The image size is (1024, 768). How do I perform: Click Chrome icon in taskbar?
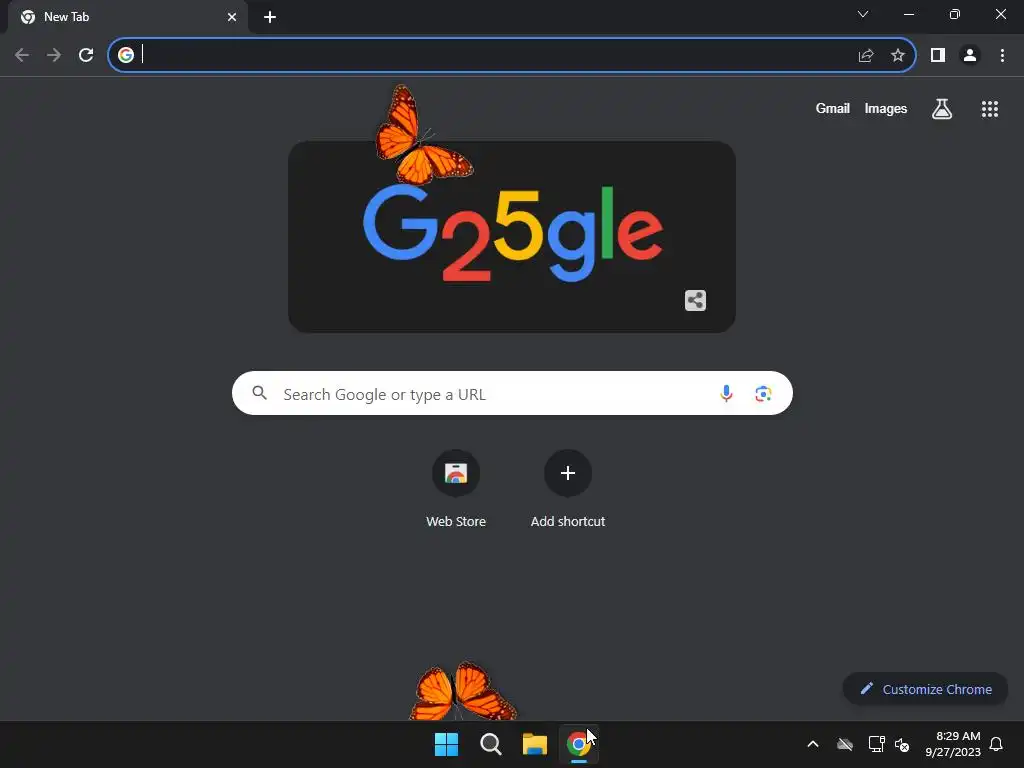coord(579,744)
